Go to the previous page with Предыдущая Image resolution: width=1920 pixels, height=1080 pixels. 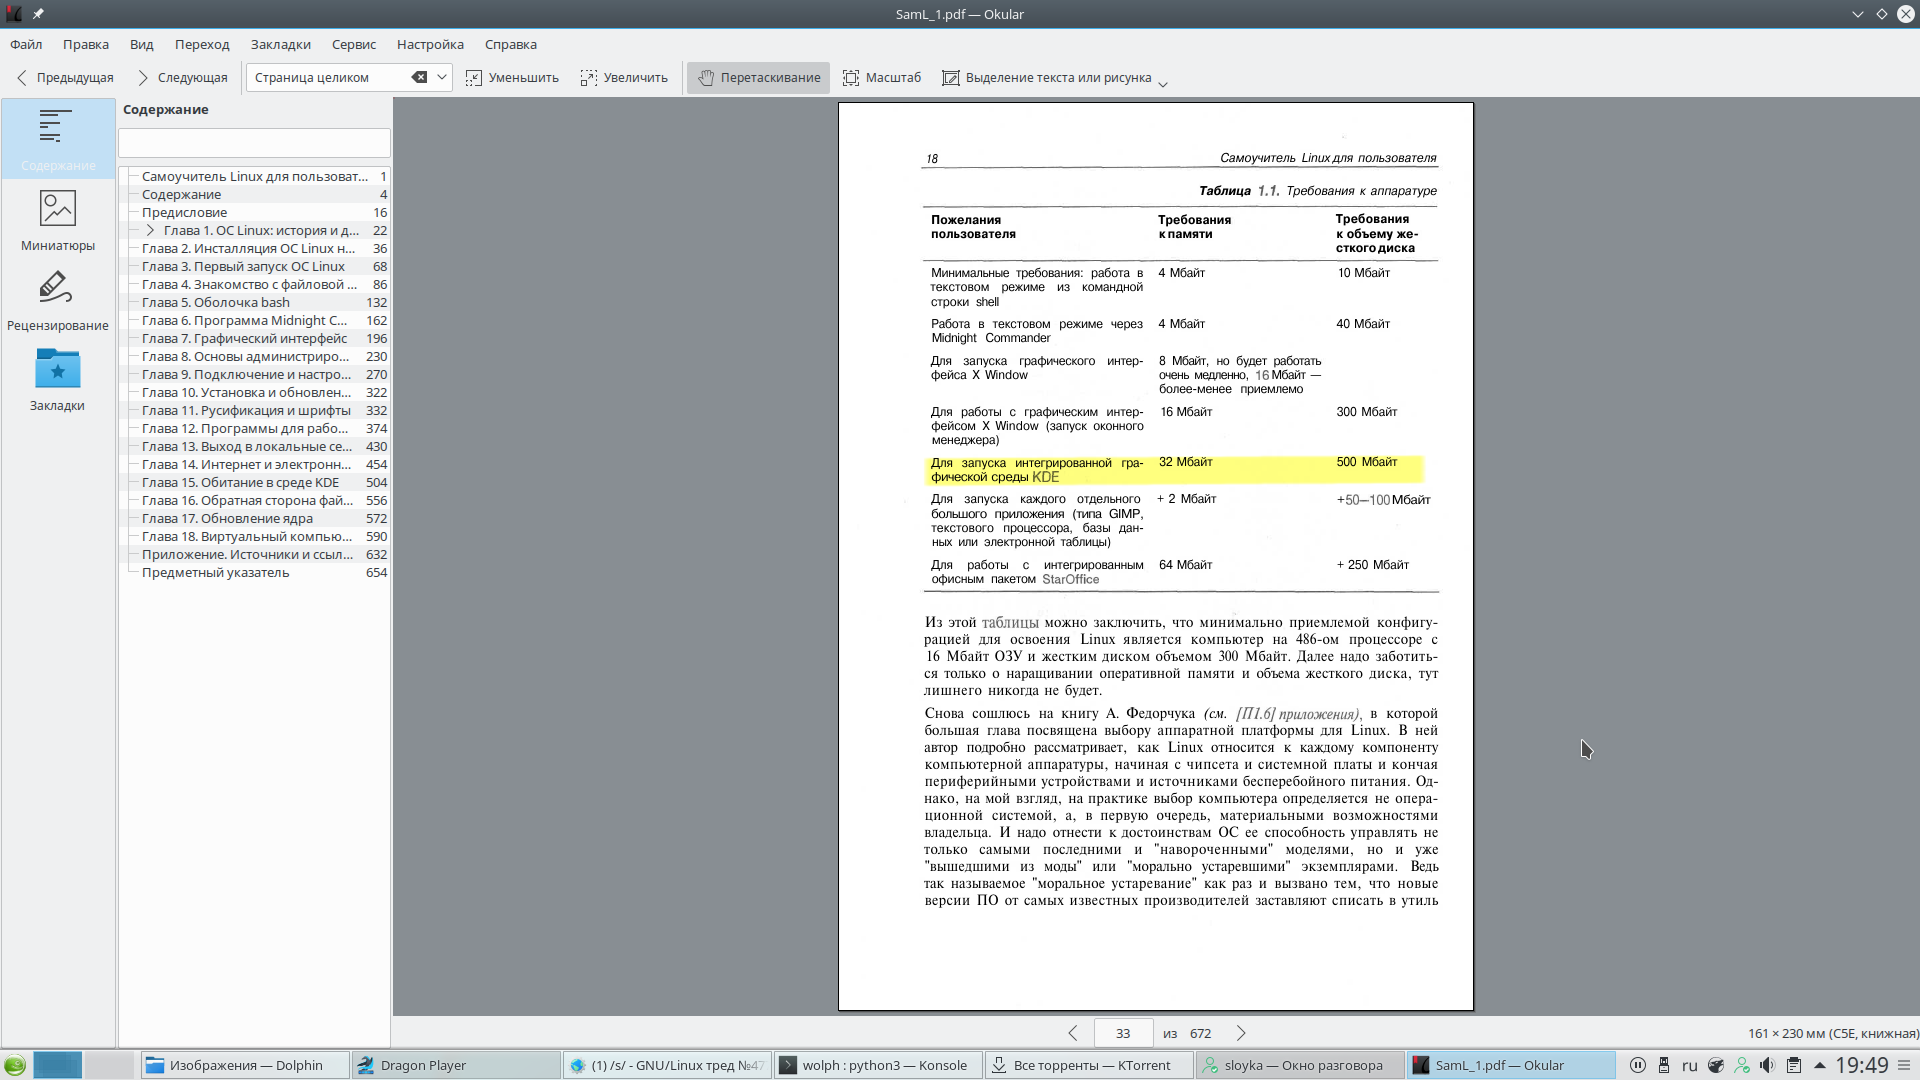(x=64, y=77)
